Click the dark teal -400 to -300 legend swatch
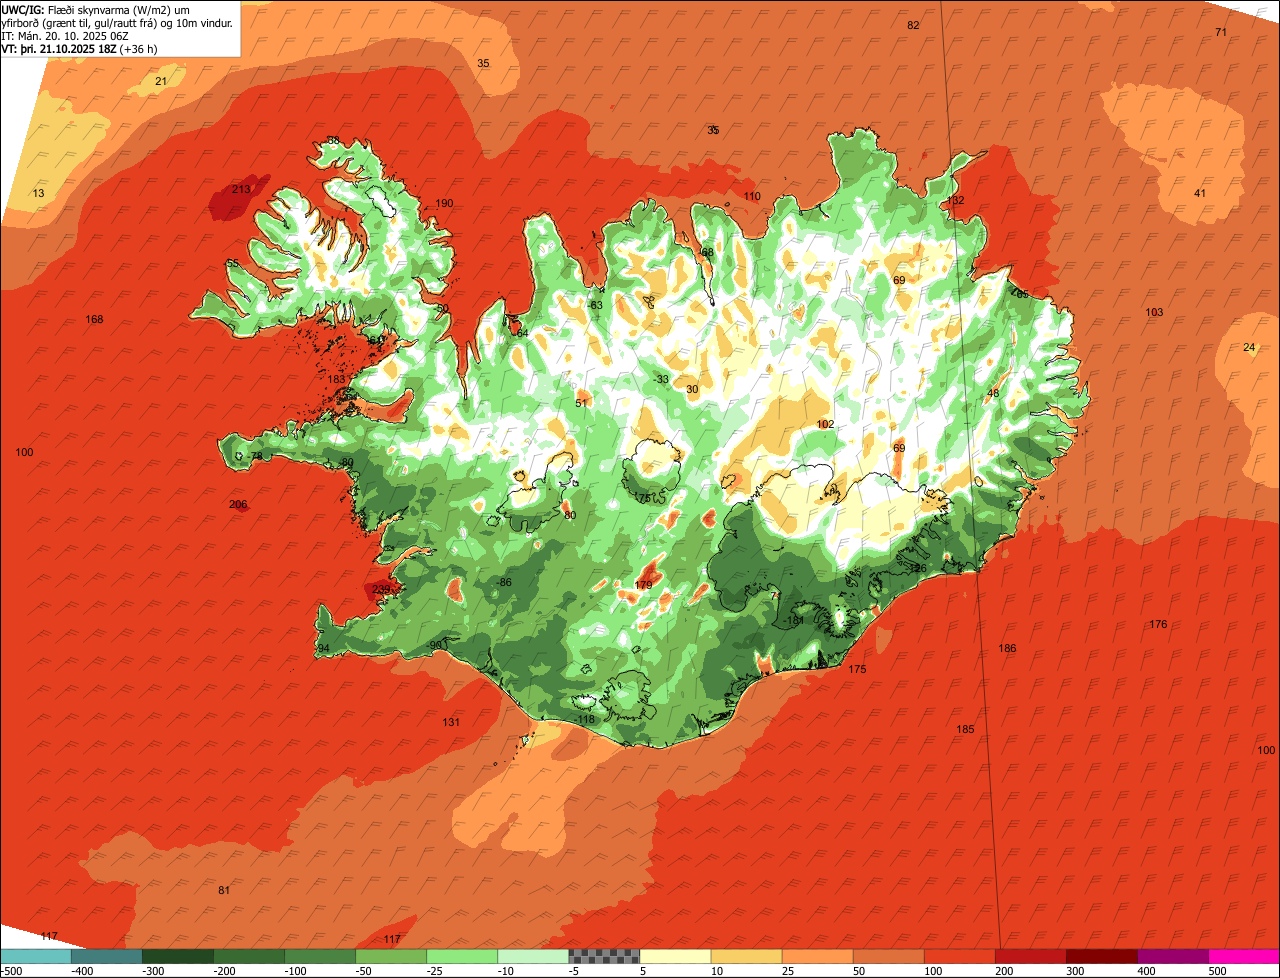1280x978 pixels. [x=106, y=956]
